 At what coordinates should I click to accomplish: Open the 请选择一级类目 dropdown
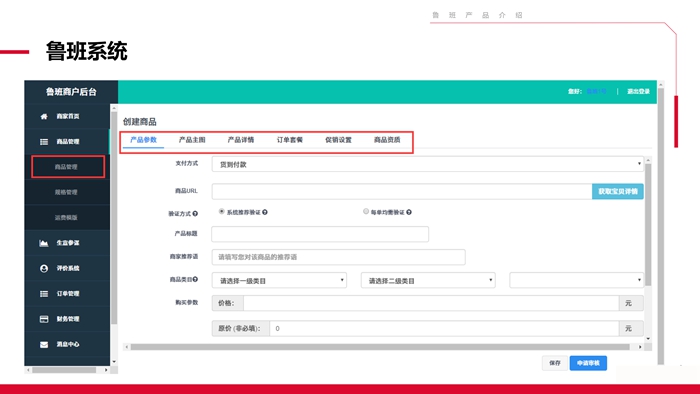click(279, 280)
